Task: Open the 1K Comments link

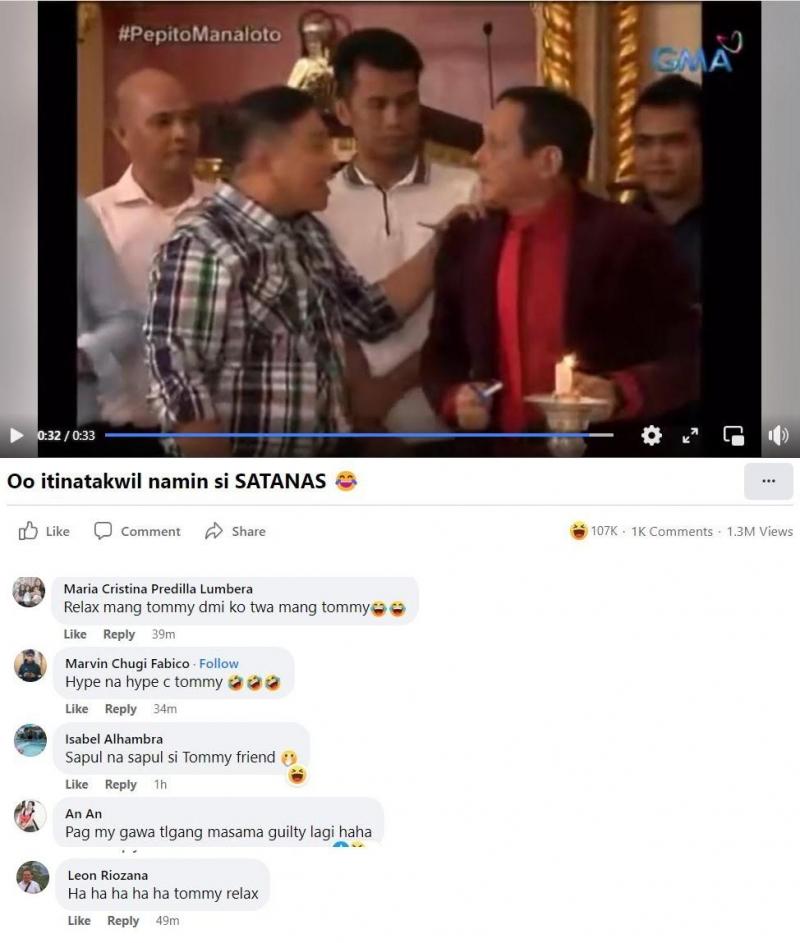Action: (x=671, y=532)
